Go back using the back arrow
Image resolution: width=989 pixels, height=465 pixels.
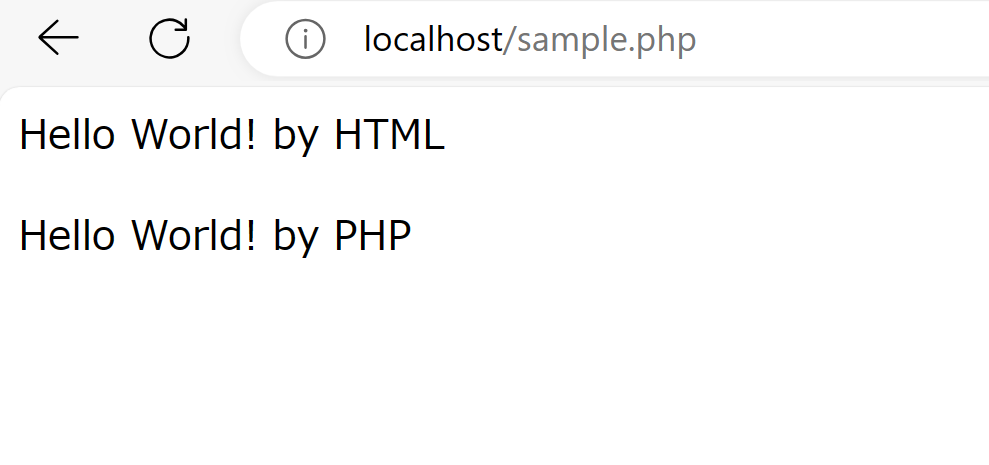[x=58, y=38]
